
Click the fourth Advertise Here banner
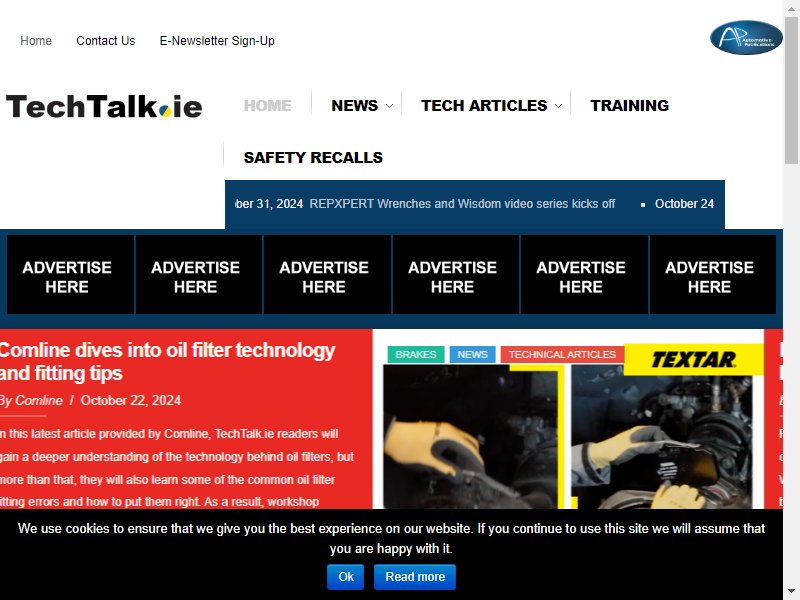456,274
